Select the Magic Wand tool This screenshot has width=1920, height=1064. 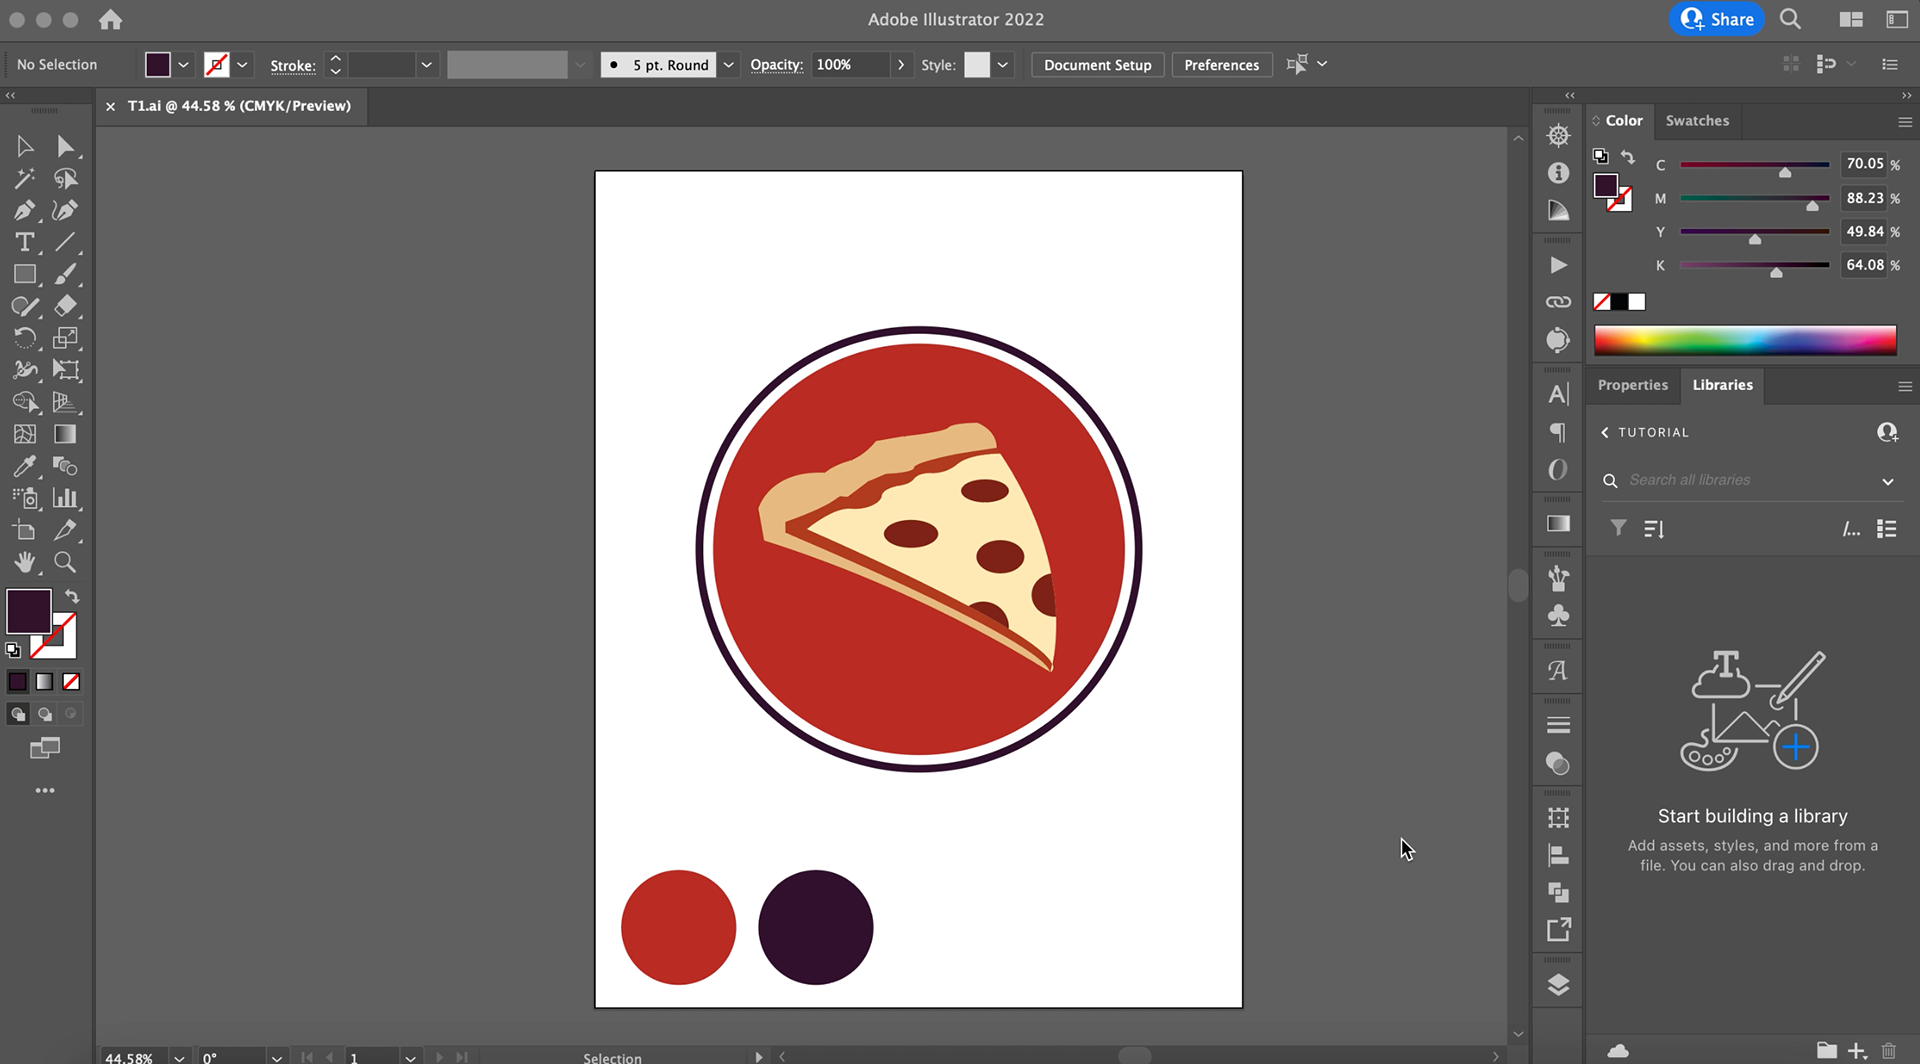(25, 179)
